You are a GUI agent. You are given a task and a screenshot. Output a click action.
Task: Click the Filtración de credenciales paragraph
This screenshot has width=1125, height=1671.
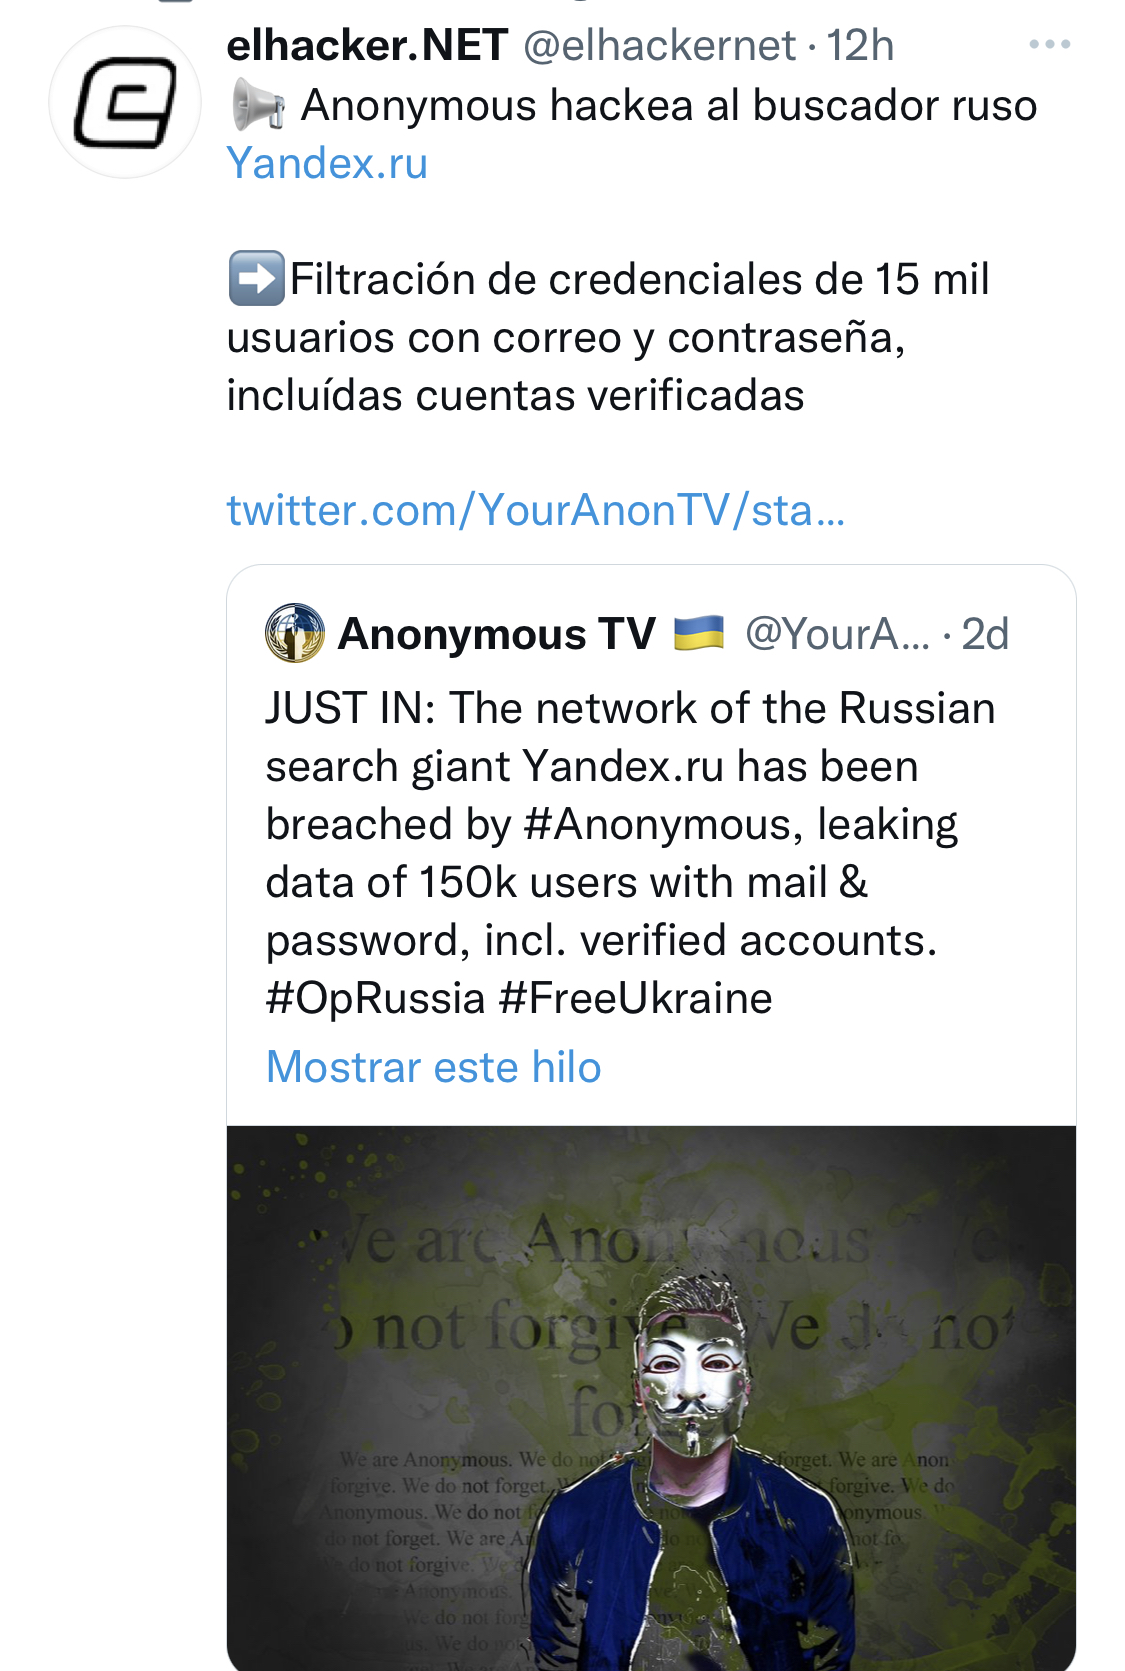607,337
